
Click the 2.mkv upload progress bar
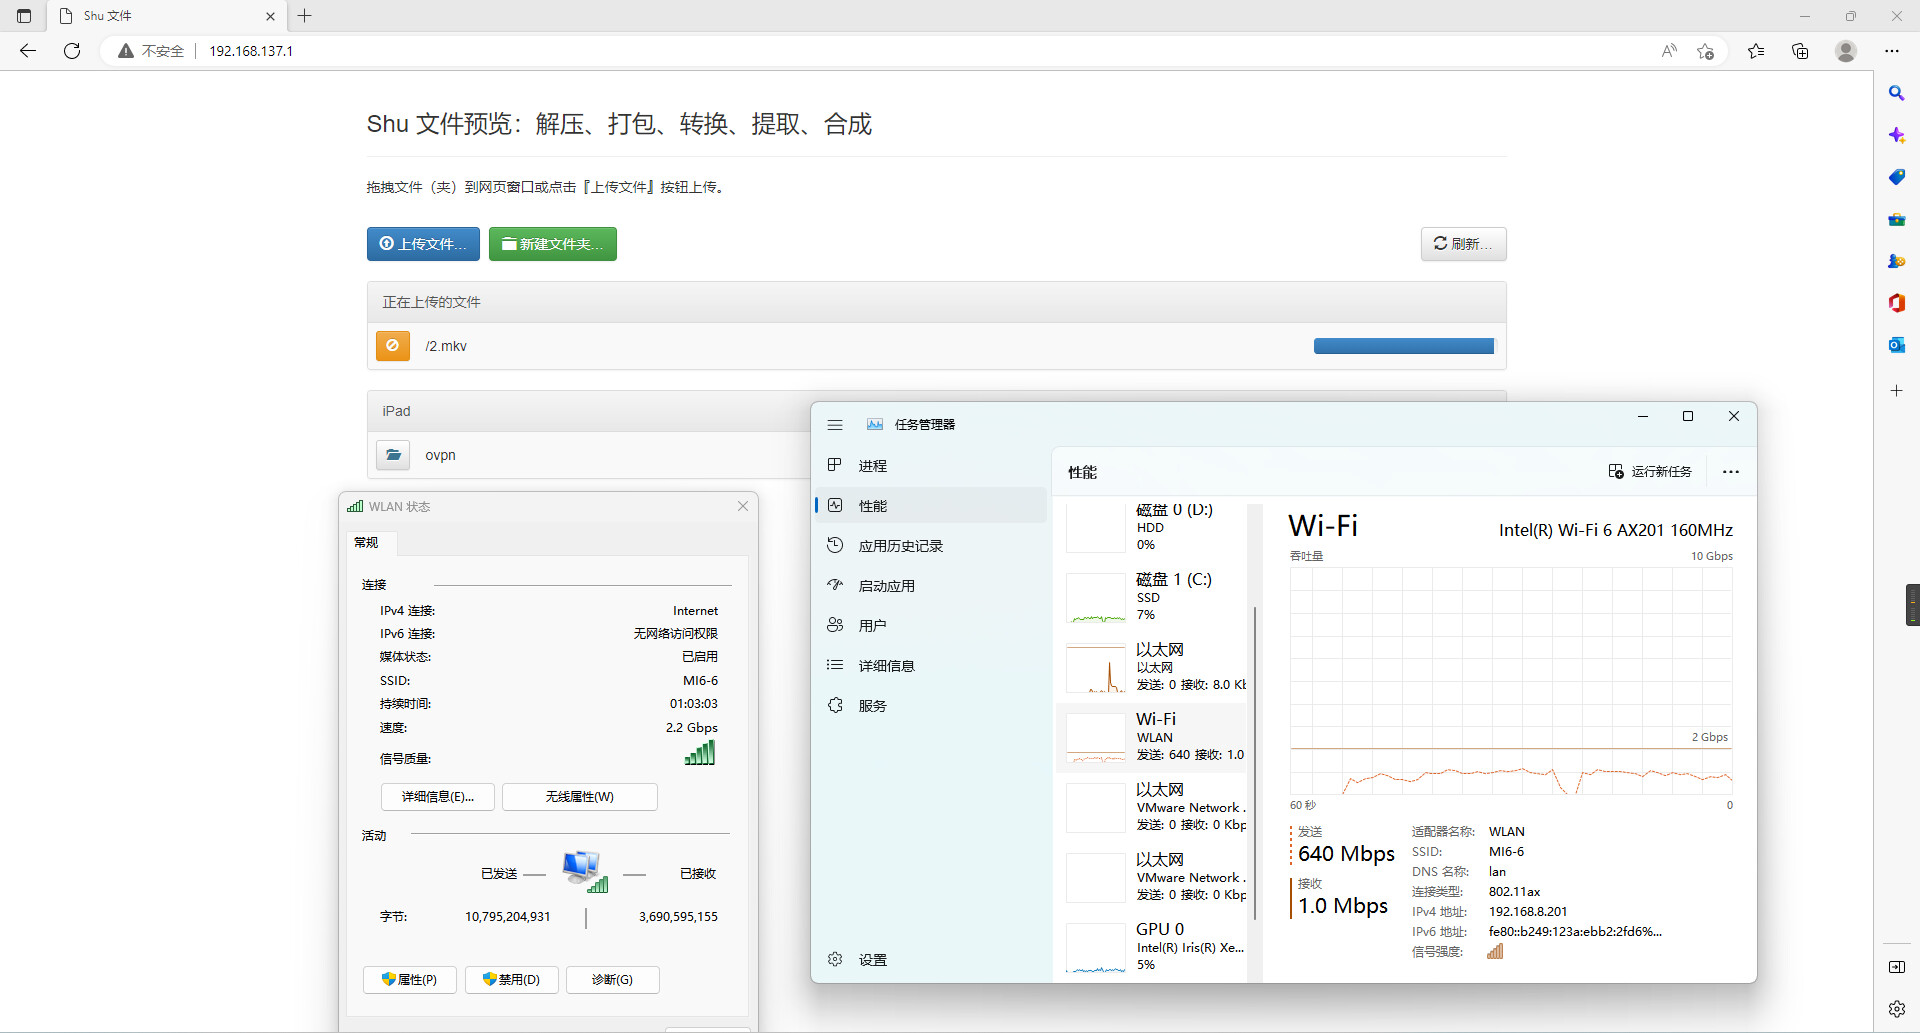tap(1404, 346)
